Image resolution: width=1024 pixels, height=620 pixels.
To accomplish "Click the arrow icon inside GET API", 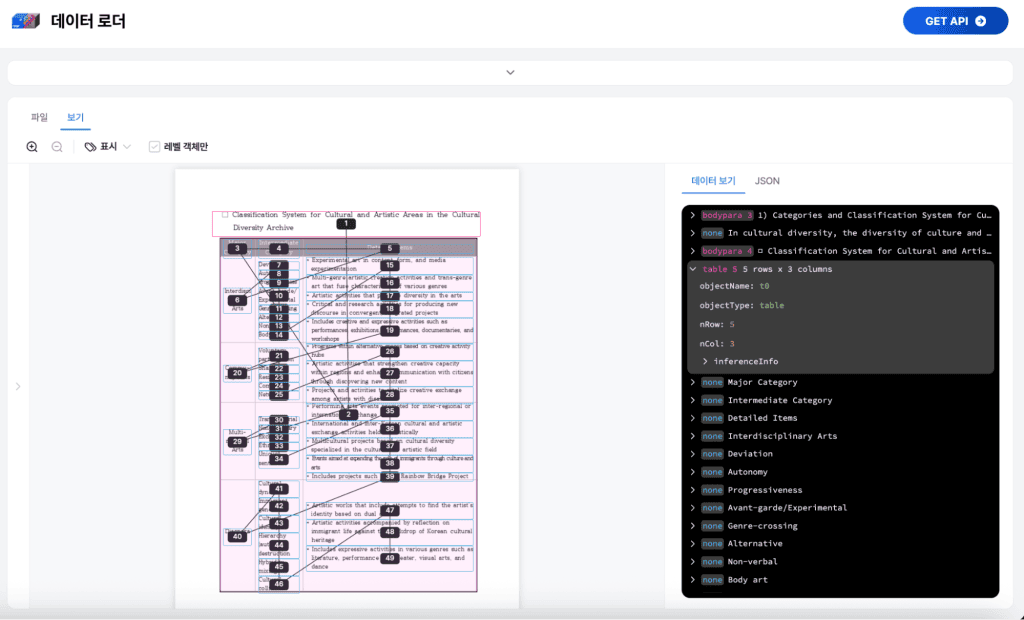I will 980,21.
